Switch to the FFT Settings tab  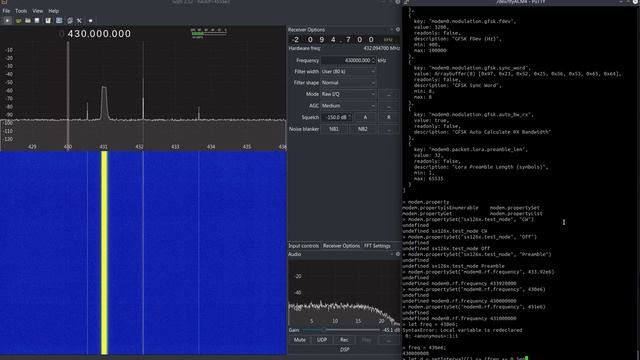coord(377,246)
